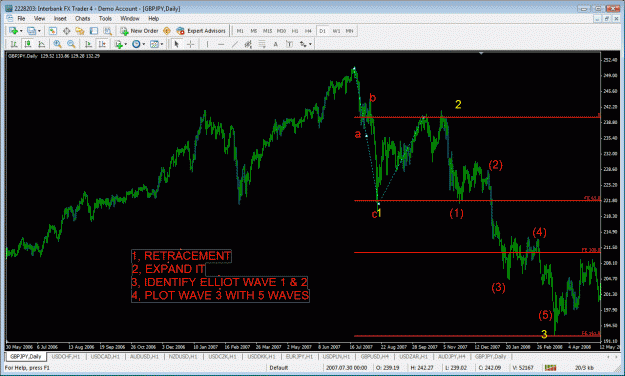Screen dimensions: 625x376
Task: Select the Fibonacci retracement tool
Action: (x=262, y=44)
